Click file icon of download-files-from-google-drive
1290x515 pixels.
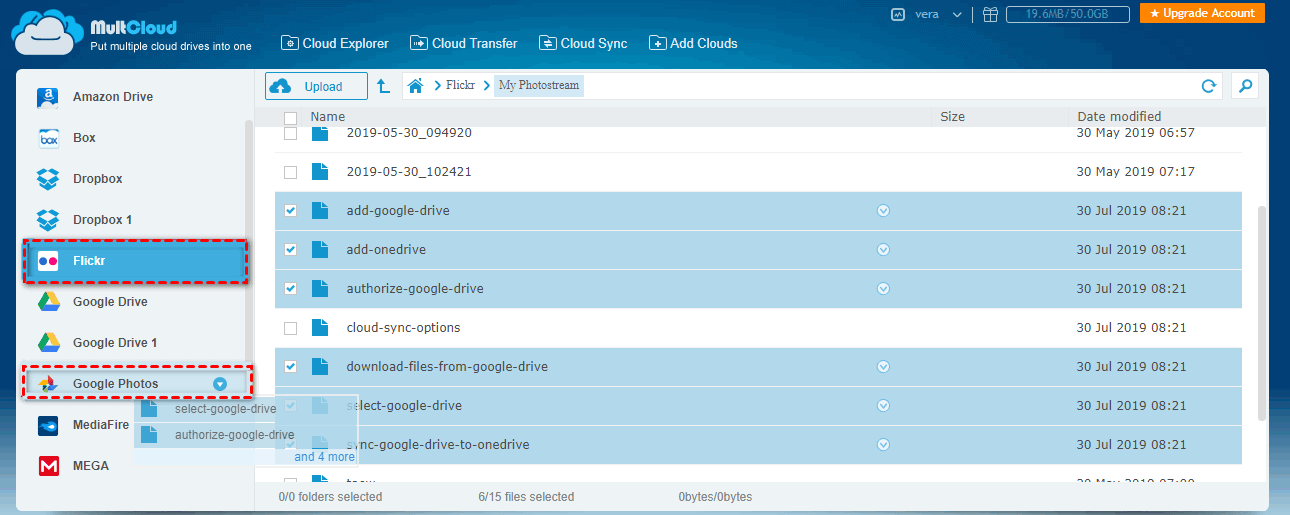point(319,367)
